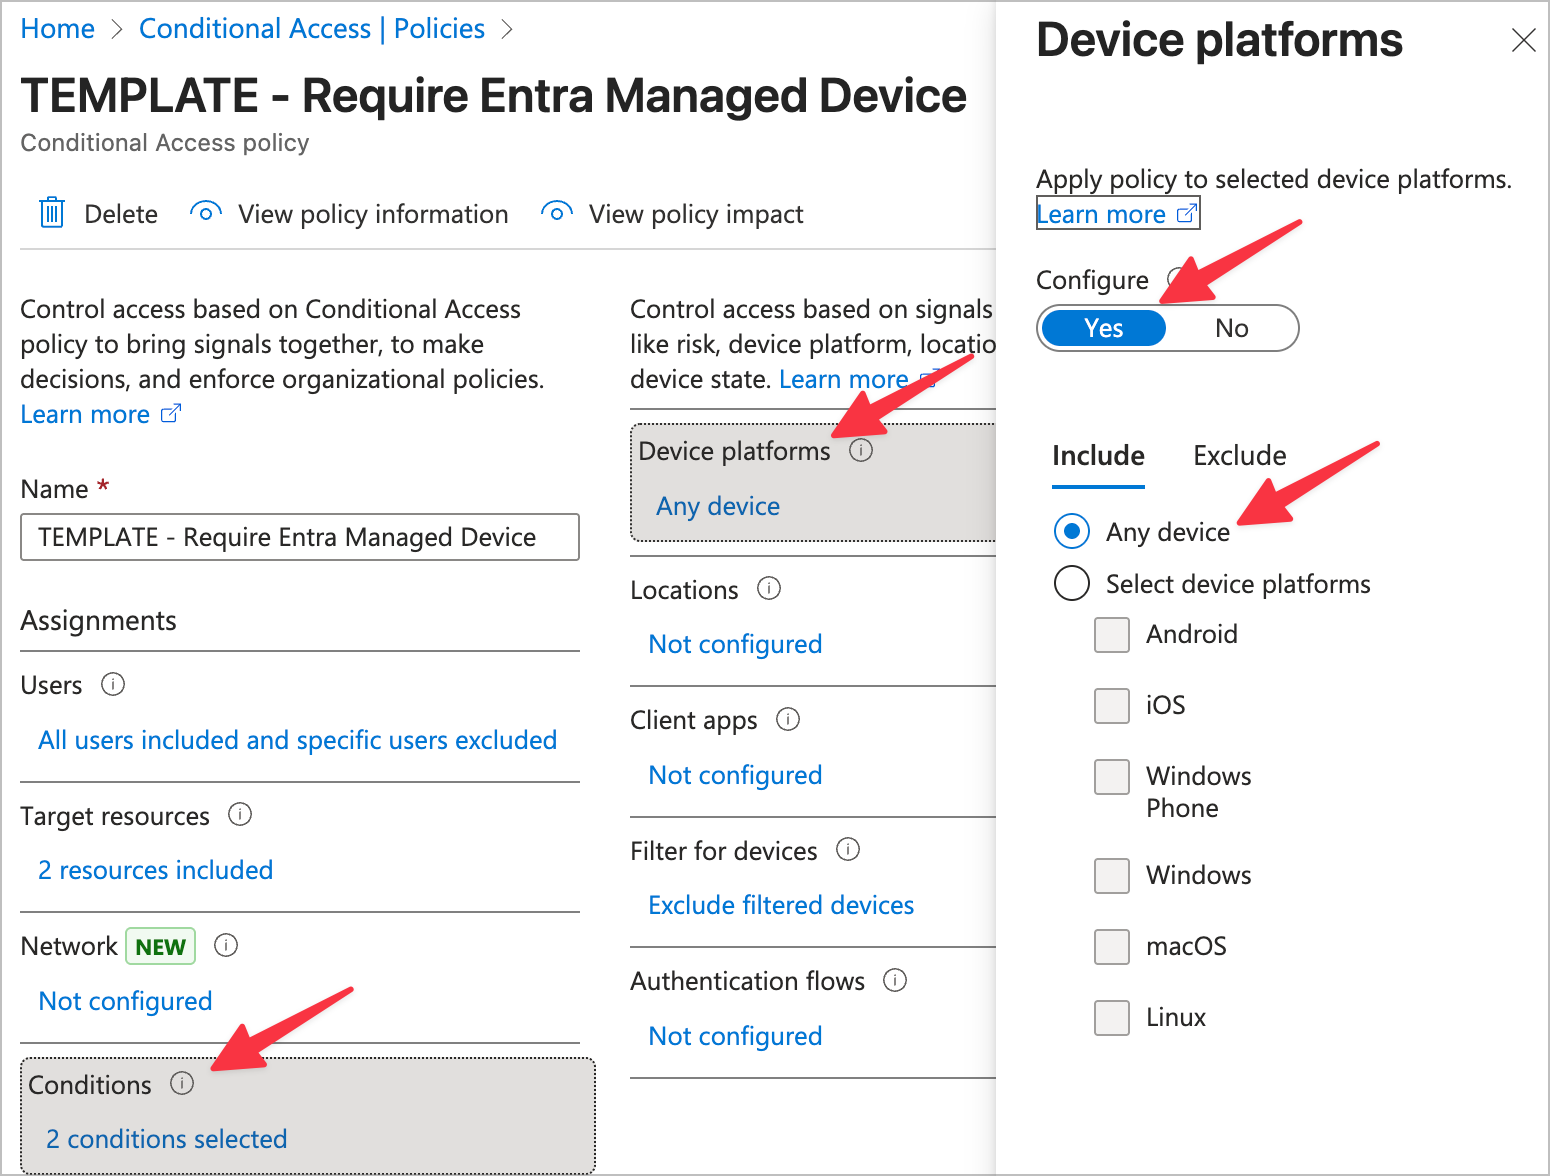The image size is (1550, 1176).
Task: Click info icon beside Filter for devices
Action: click(x=848, y=850)
